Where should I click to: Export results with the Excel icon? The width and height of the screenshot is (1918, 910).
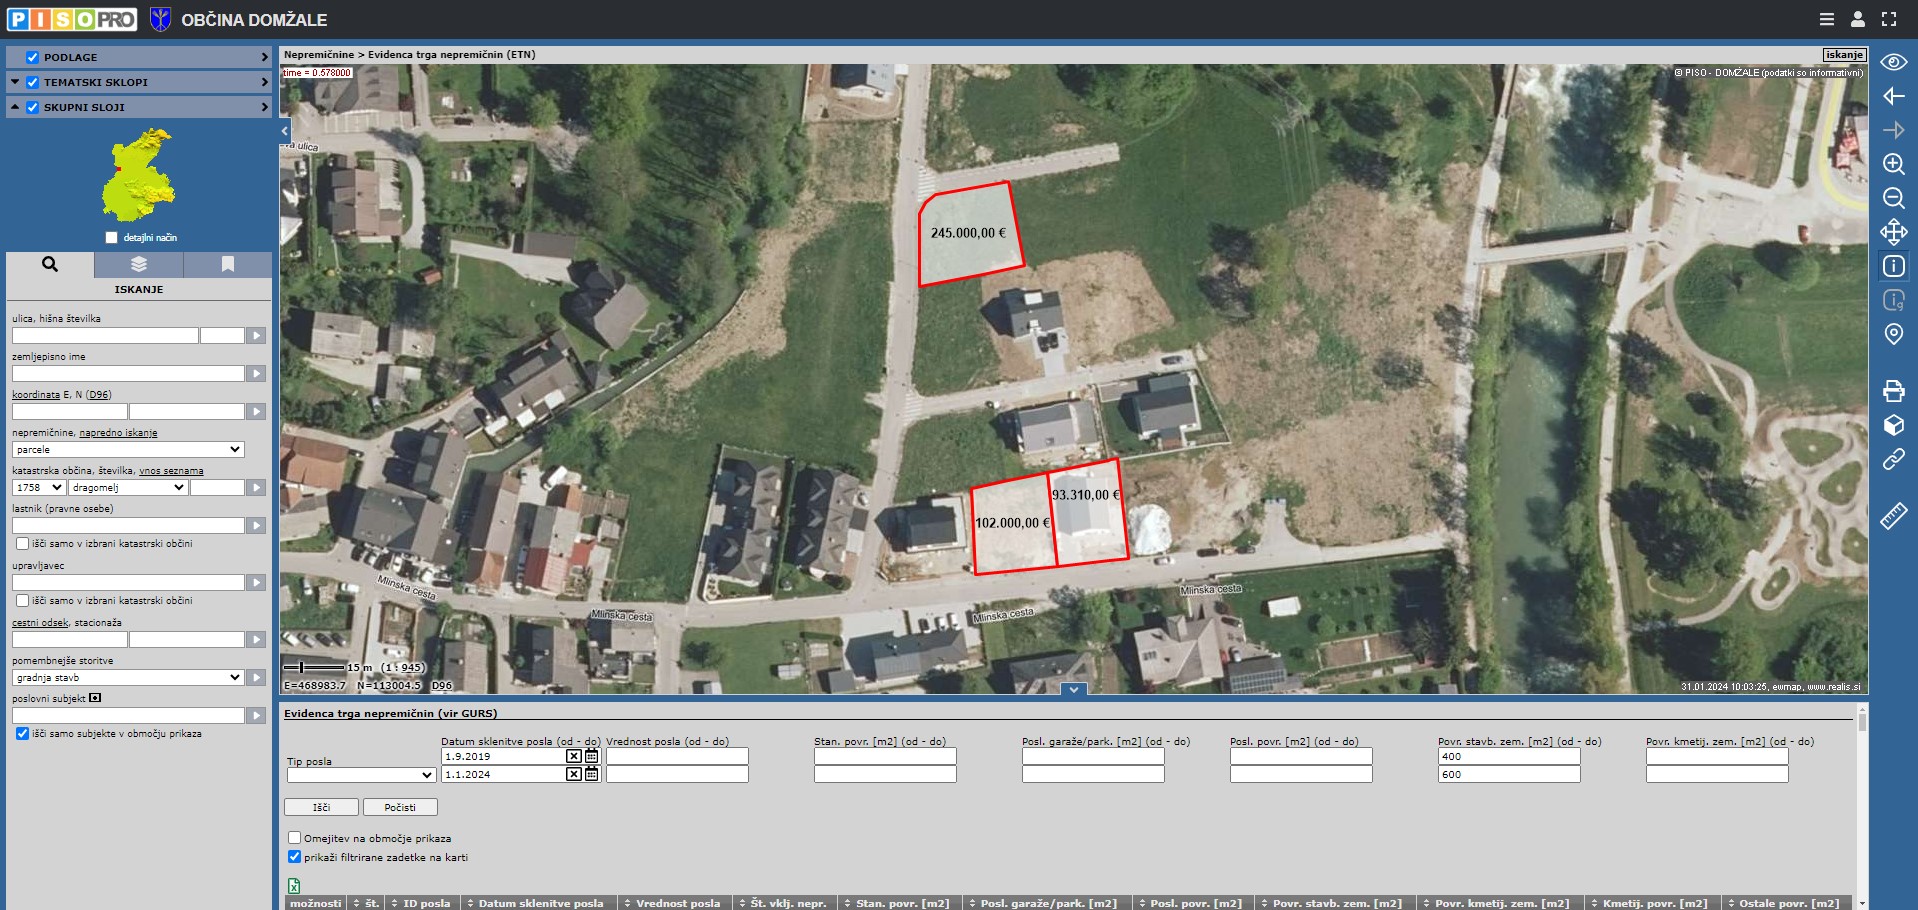click(294, 886)
